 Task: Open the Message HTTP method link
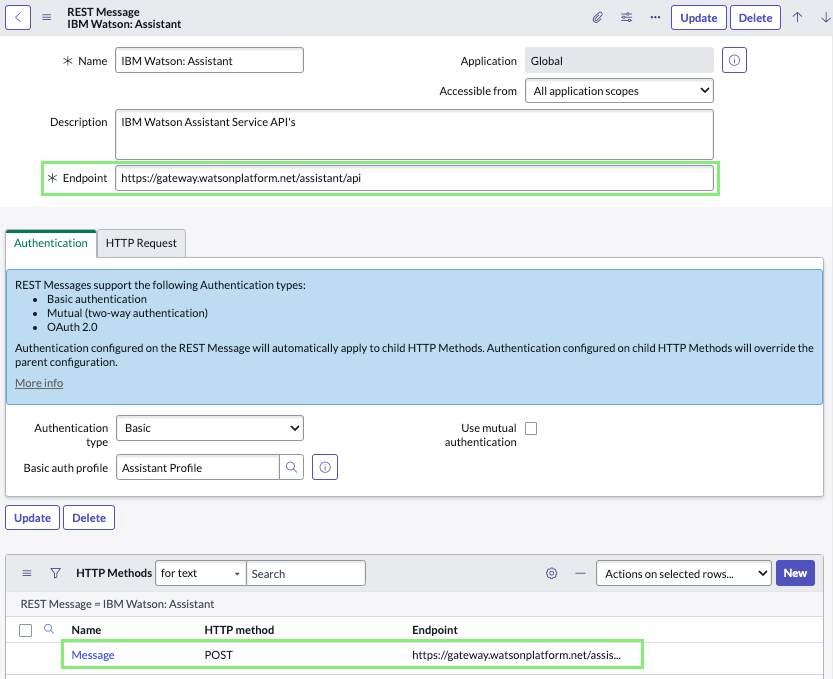click(93, 655)
